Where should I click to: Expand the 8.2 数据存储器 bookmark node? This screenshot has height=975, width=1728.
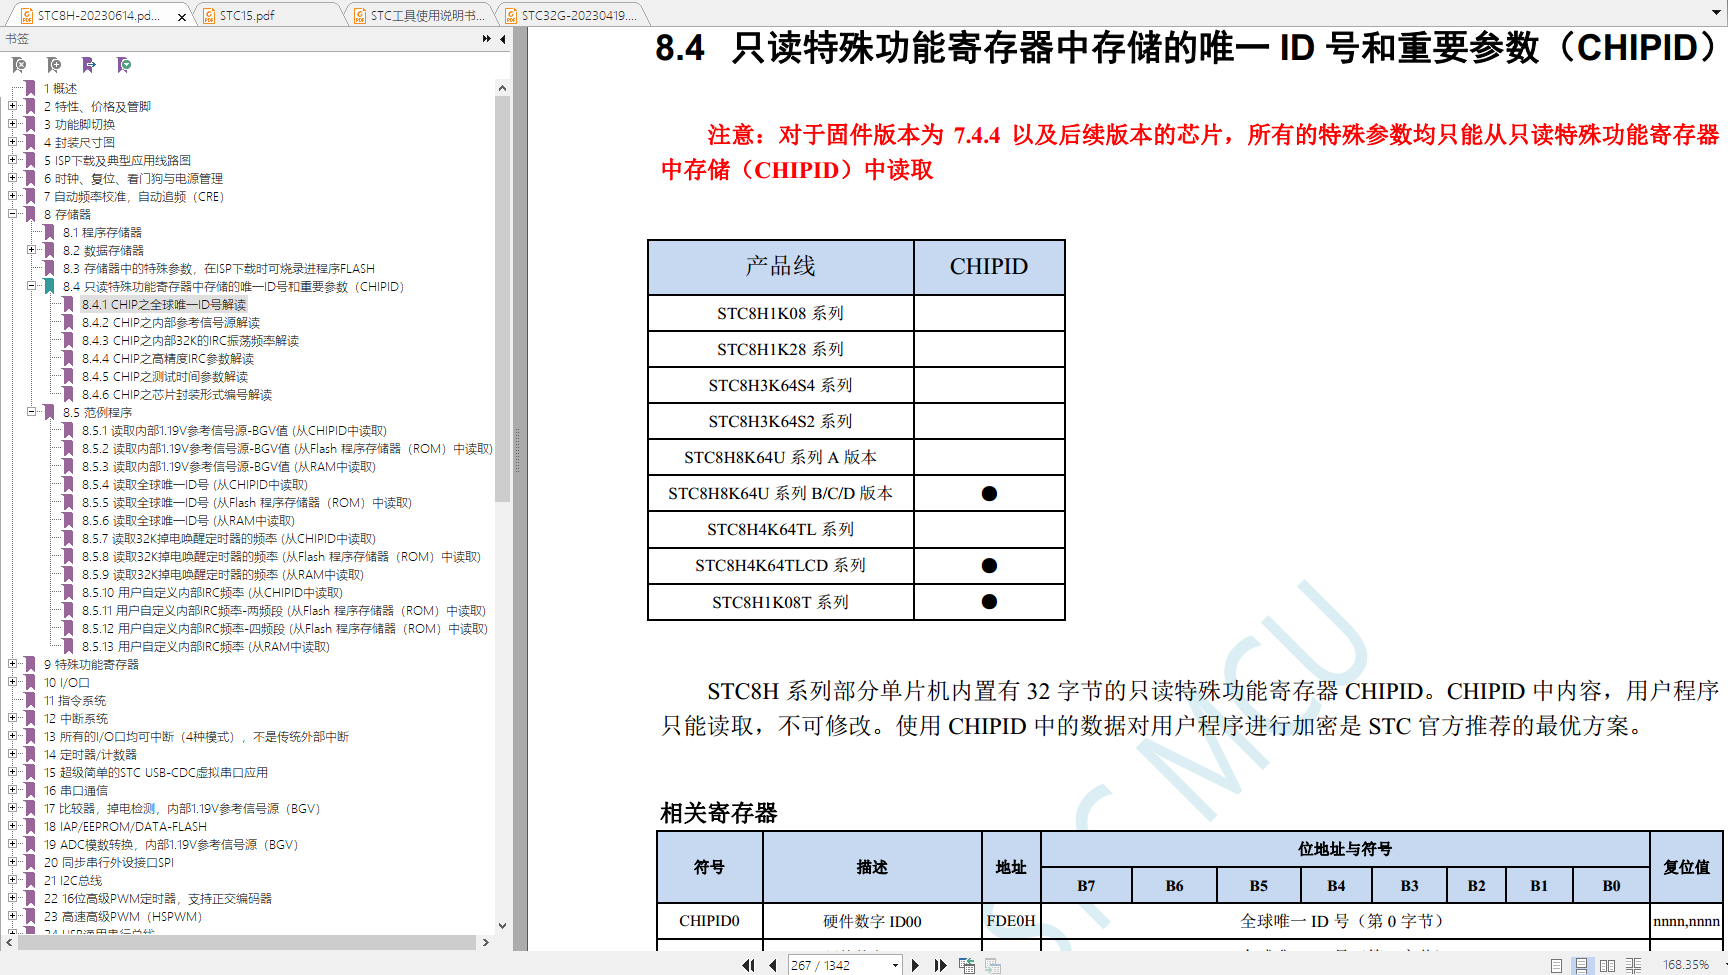31,250
